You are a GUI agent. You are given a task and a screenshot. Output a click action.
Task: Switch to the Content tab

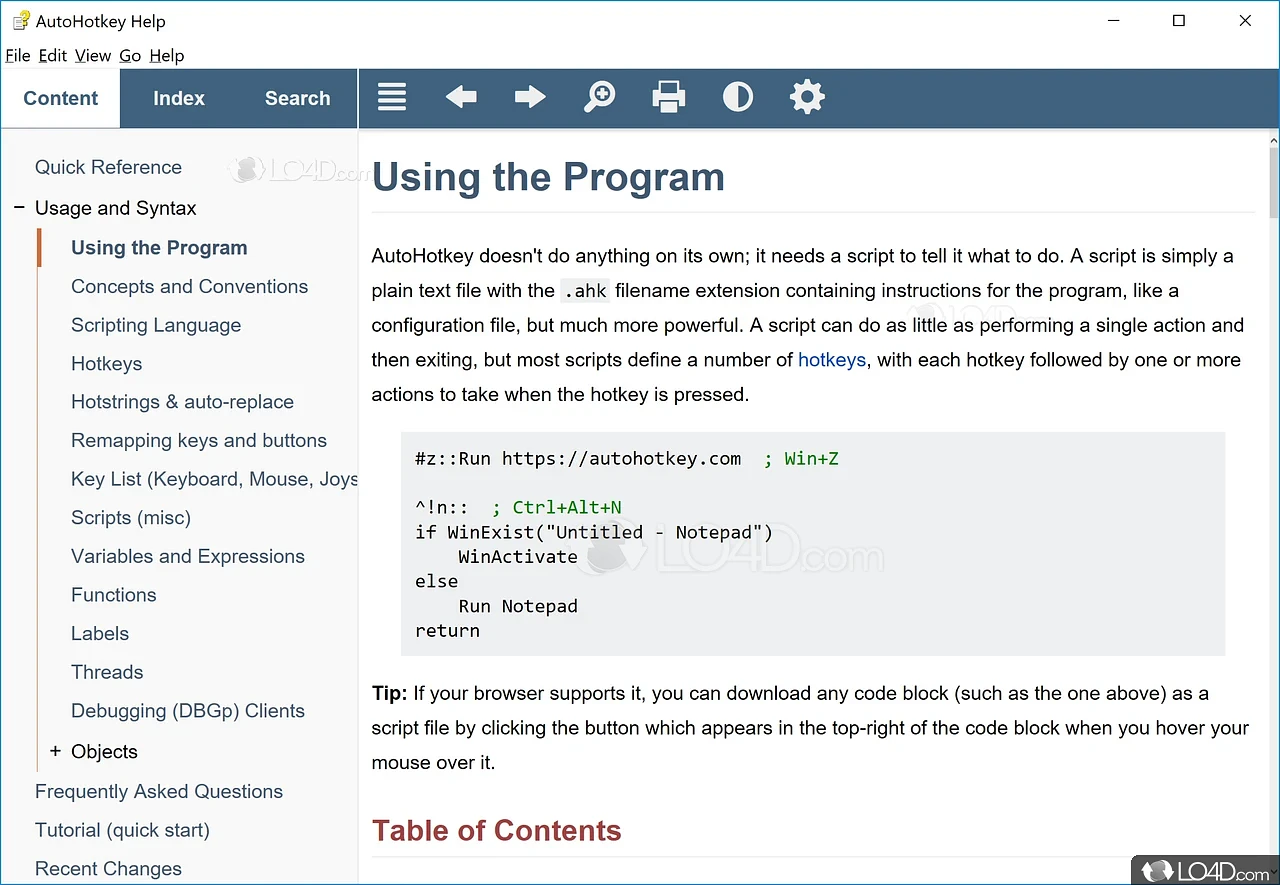coord(61,98)
